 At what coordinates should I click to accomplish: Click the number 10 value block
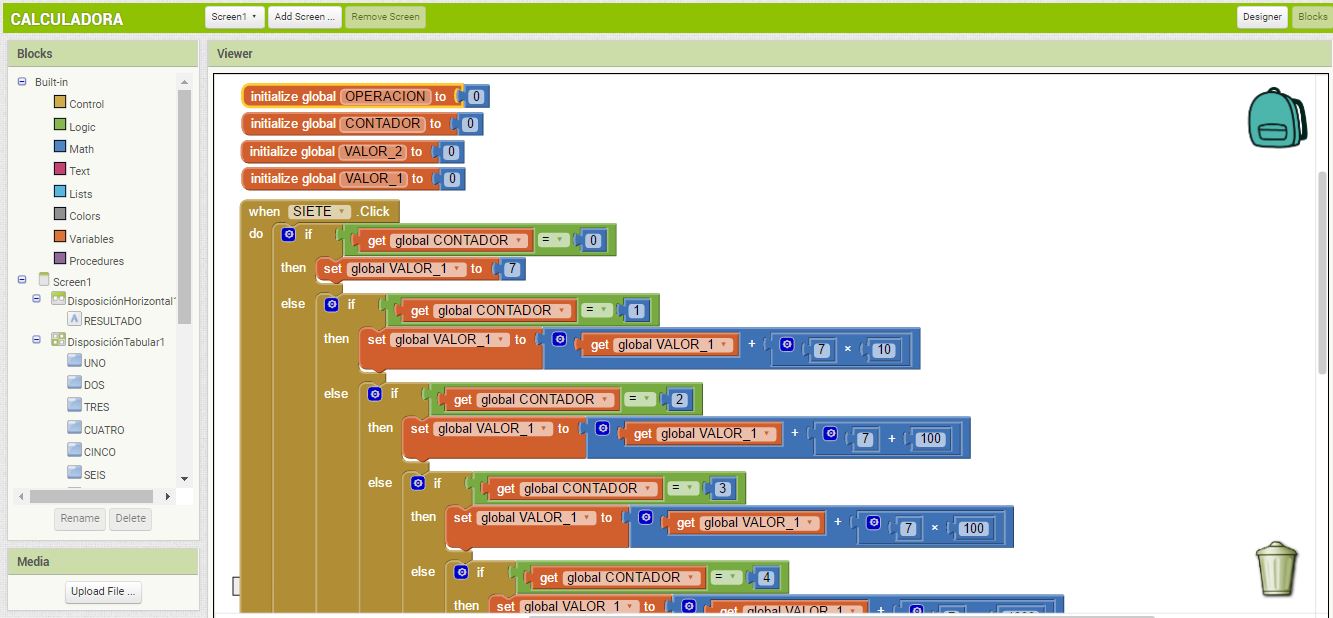point(883,350)
